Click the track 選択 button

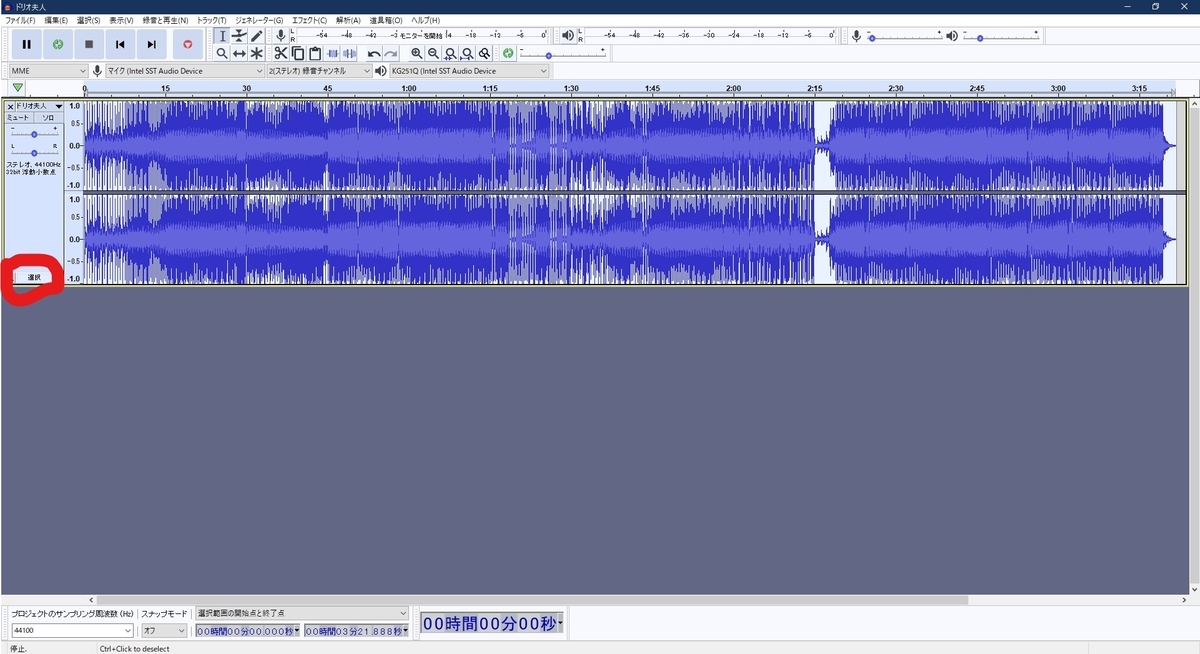click(34, 277)
